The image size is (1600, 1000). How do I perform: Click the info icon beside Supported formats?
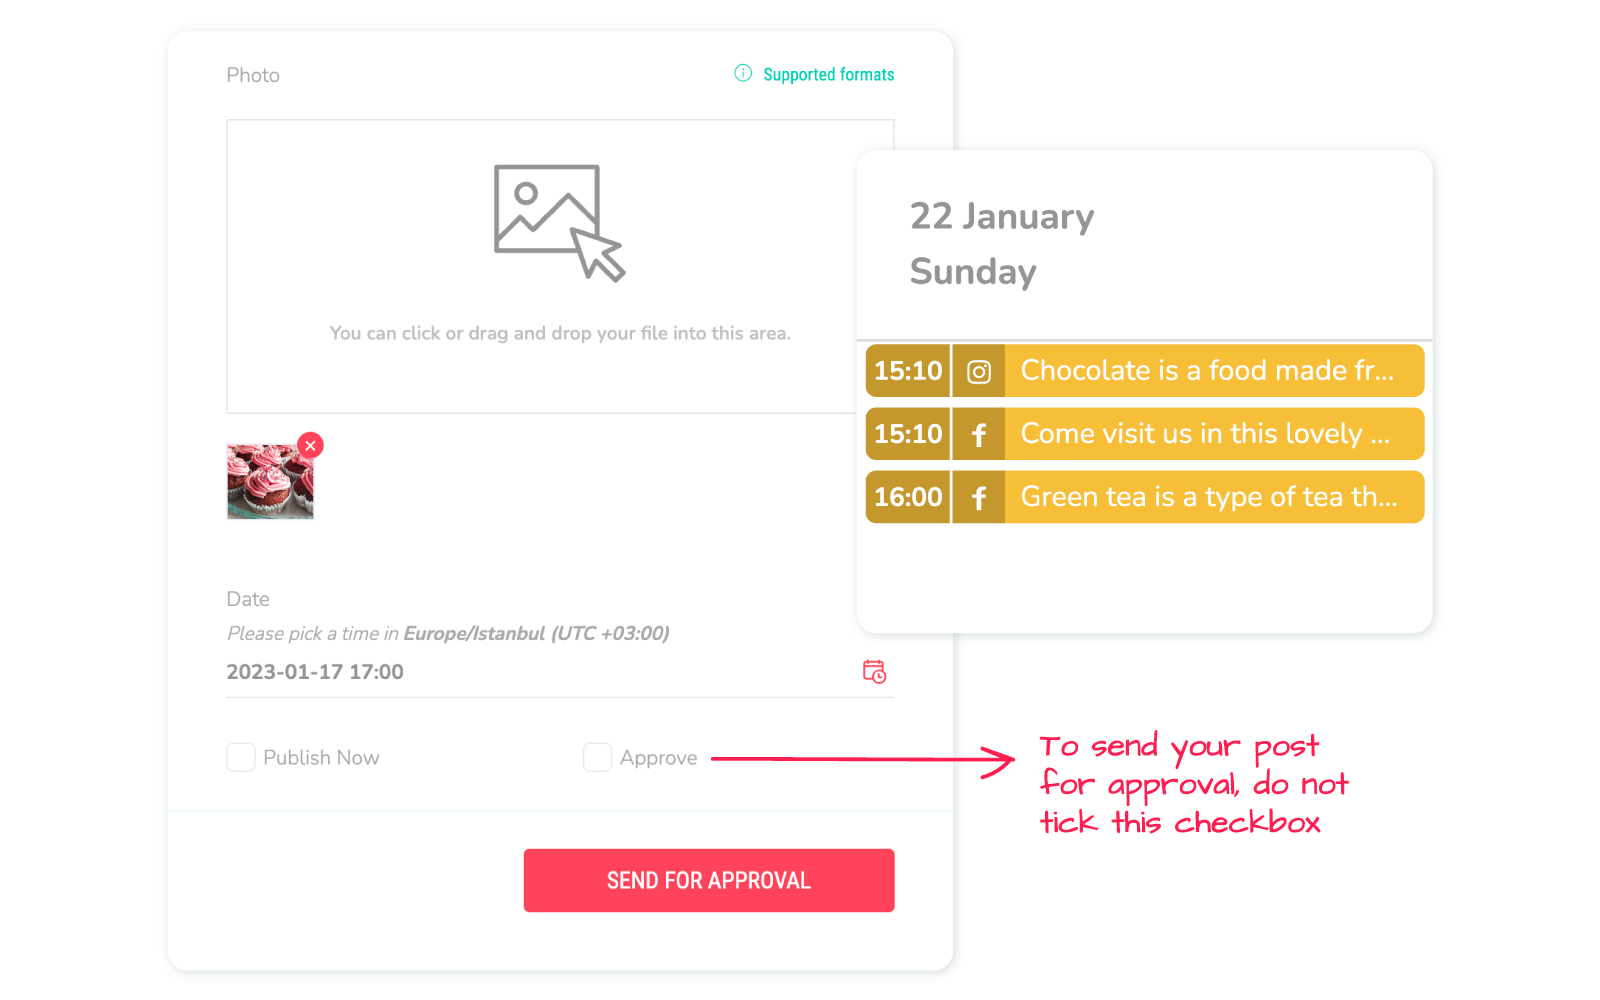pos(743,73)
